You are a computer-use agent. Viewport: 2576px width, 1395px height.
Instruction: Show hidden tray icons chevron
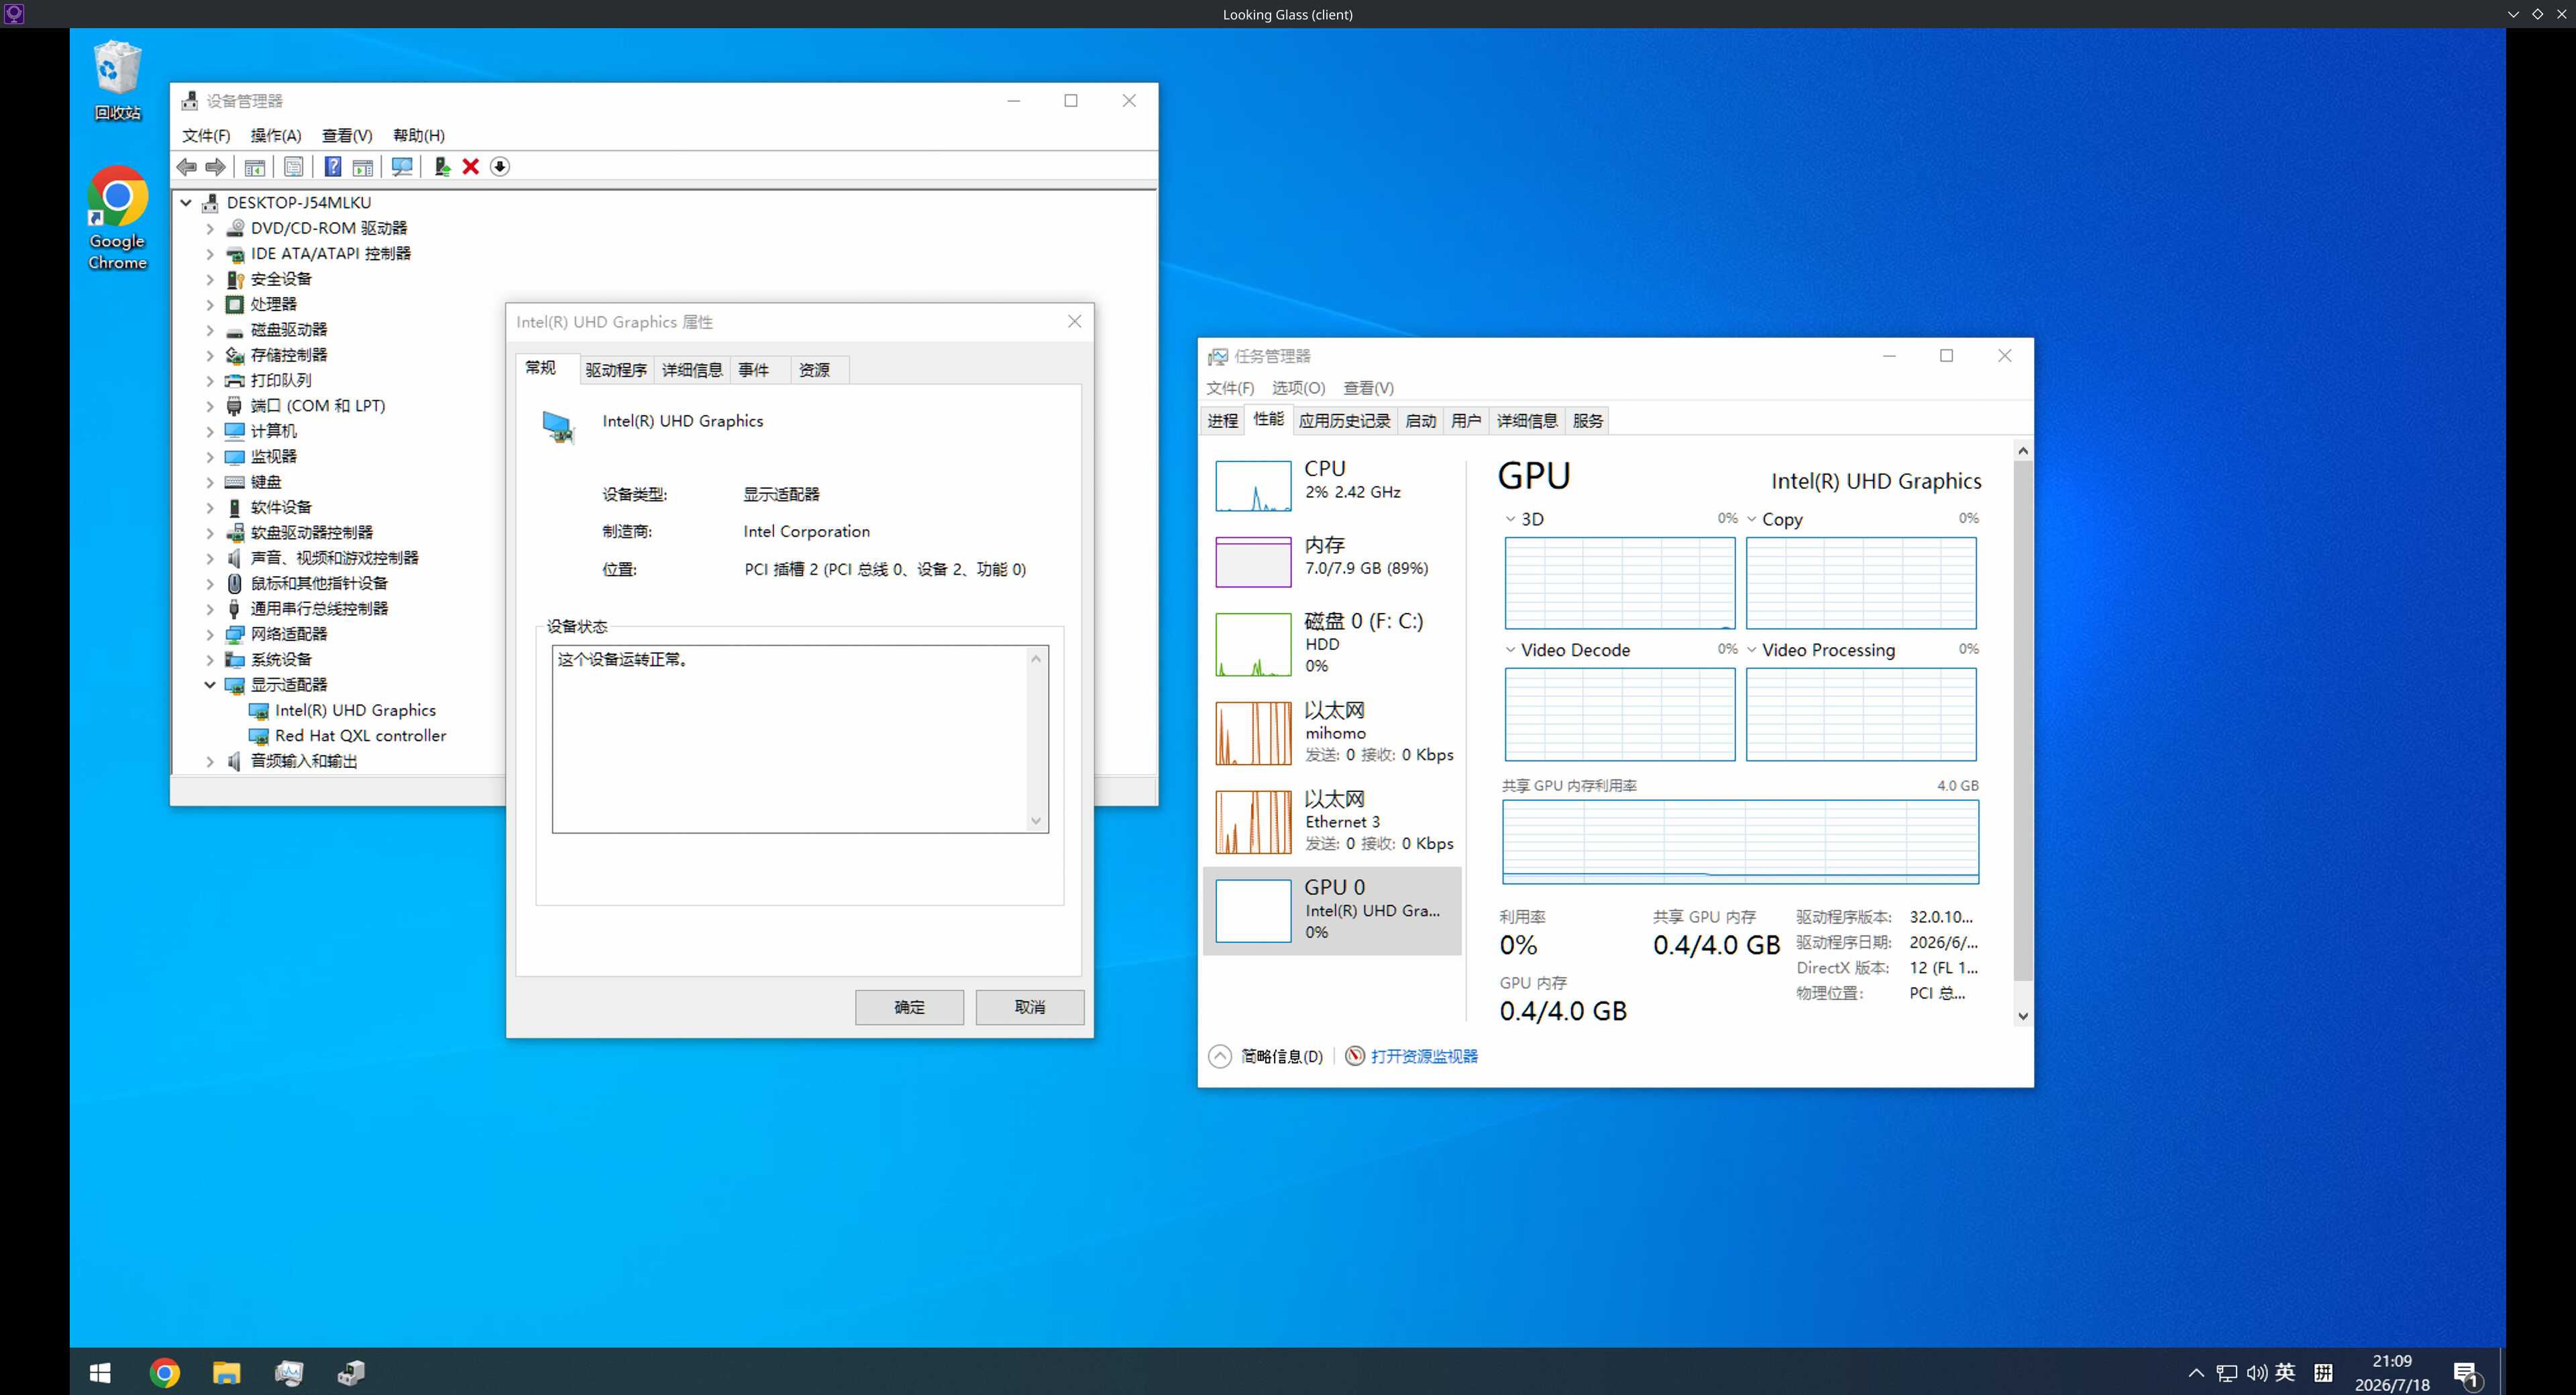[2196, 1373]
